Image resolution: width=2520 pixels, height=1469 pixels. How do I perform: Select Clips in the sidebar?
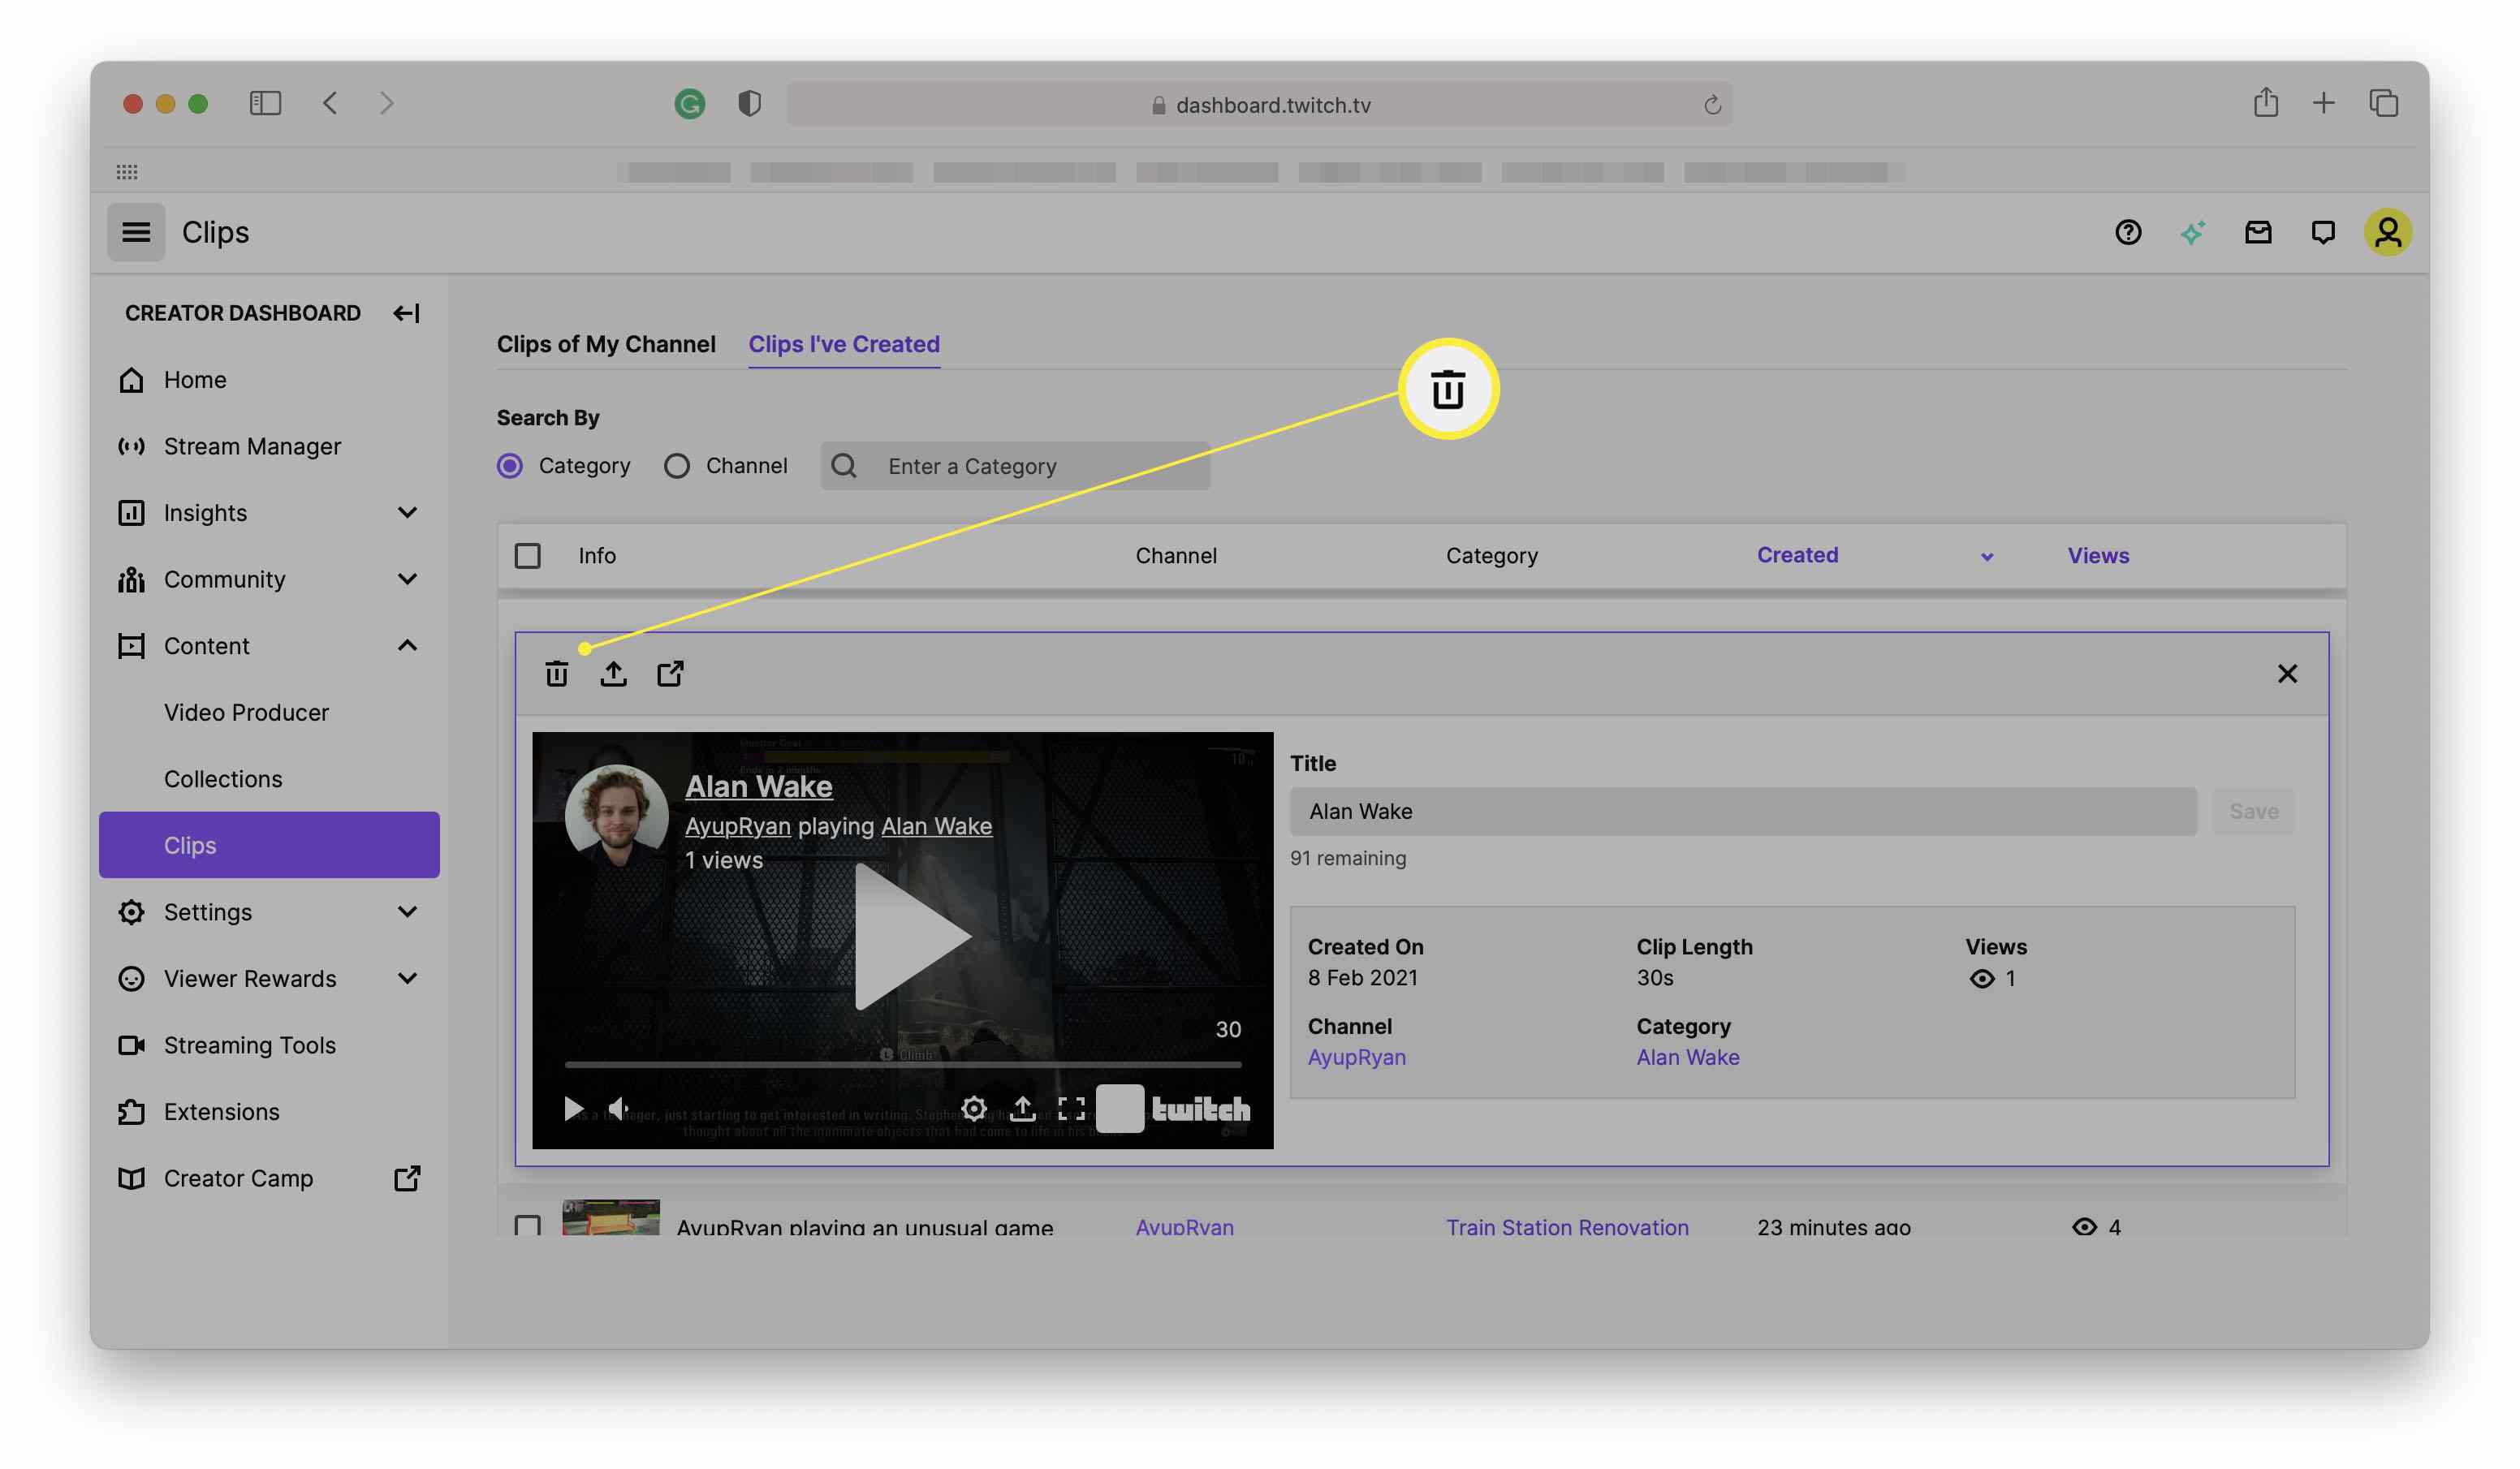click(269, 845)
